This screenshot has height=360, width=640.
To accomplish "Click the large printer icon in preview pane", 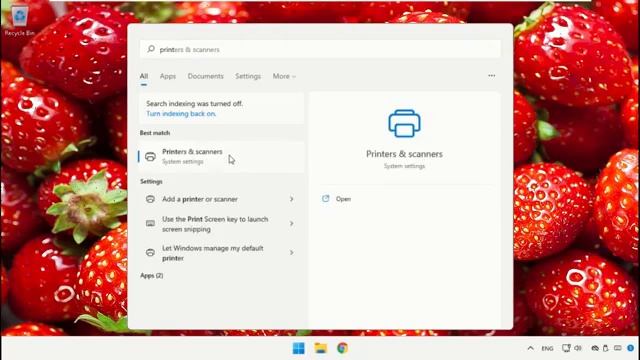I will tap(404, 123).
